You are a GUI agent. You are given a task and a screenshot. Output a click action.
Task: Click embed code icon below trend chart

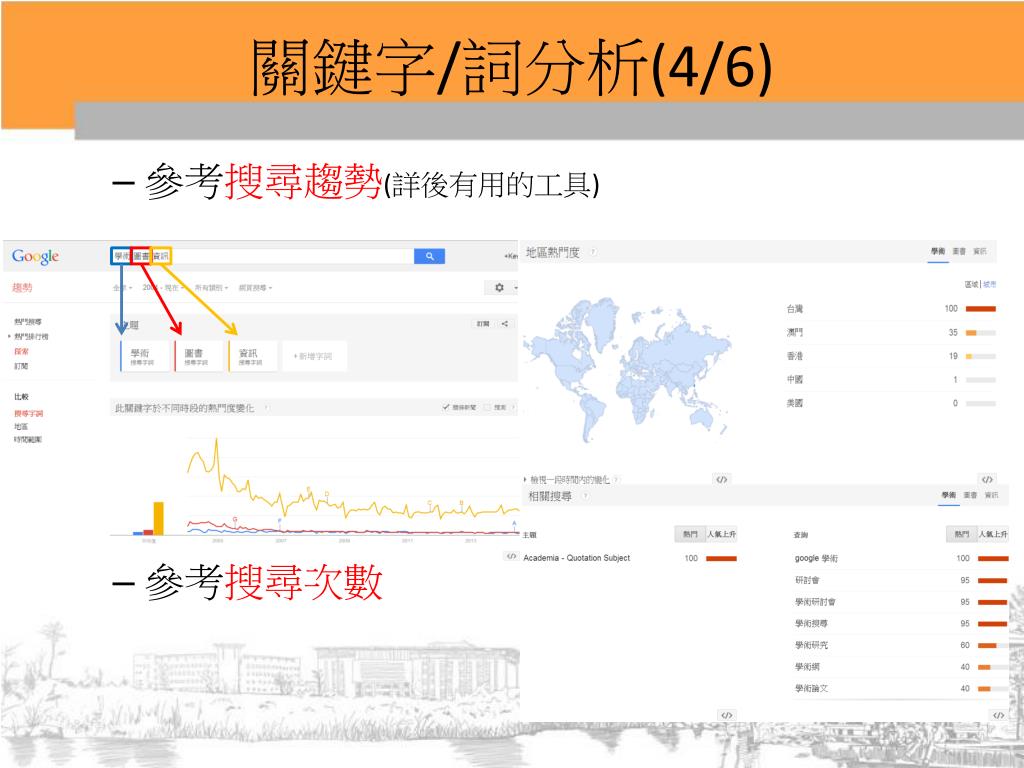pyautogui.click(x=511, y=556)
